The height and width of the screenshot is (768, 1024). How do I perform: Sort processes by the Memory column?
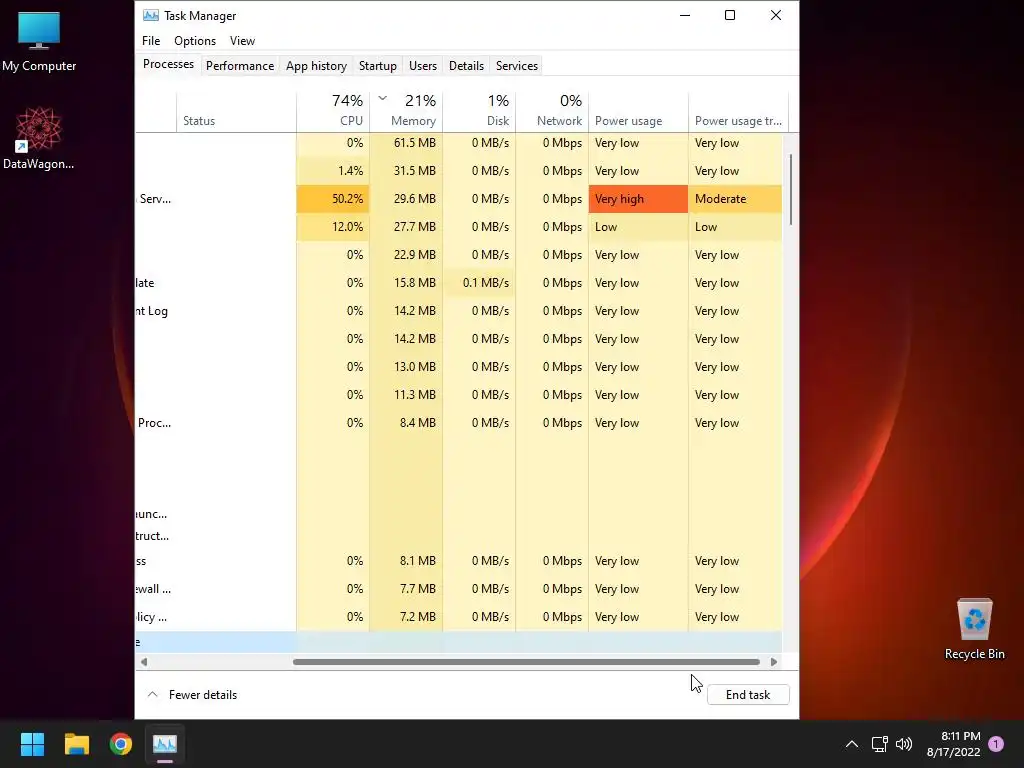tap(406, 112)
